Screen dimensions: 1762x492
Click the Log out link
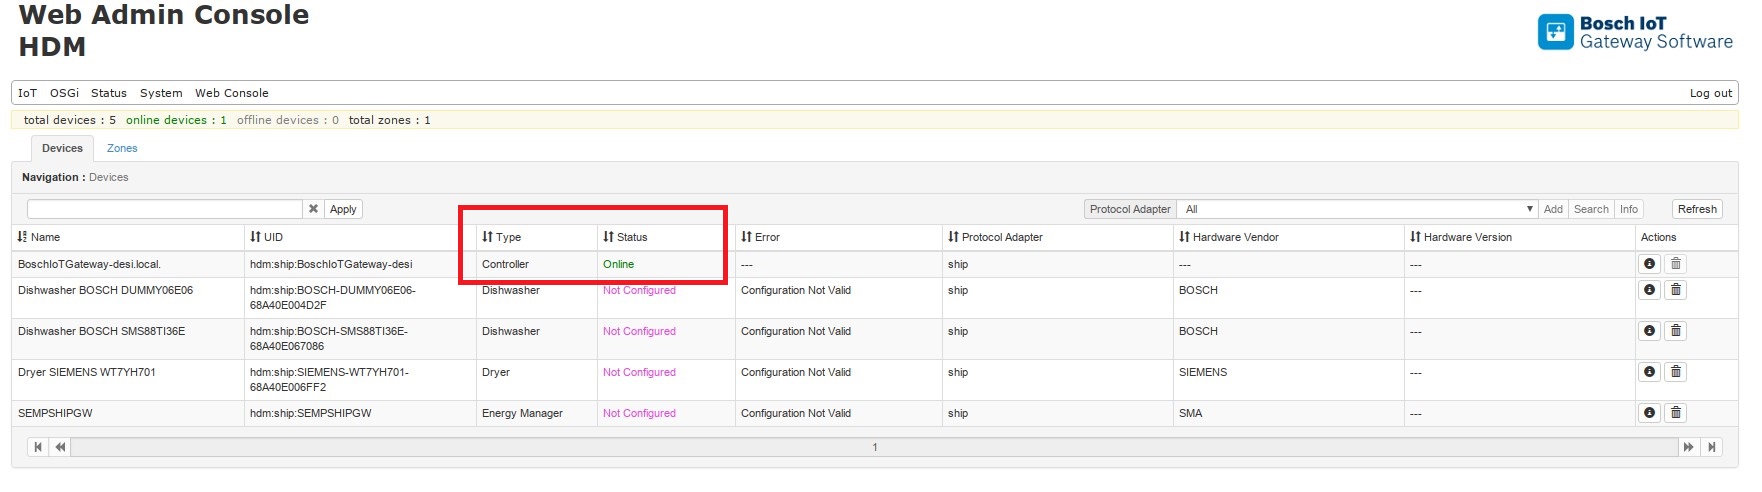coord(1710,93)
